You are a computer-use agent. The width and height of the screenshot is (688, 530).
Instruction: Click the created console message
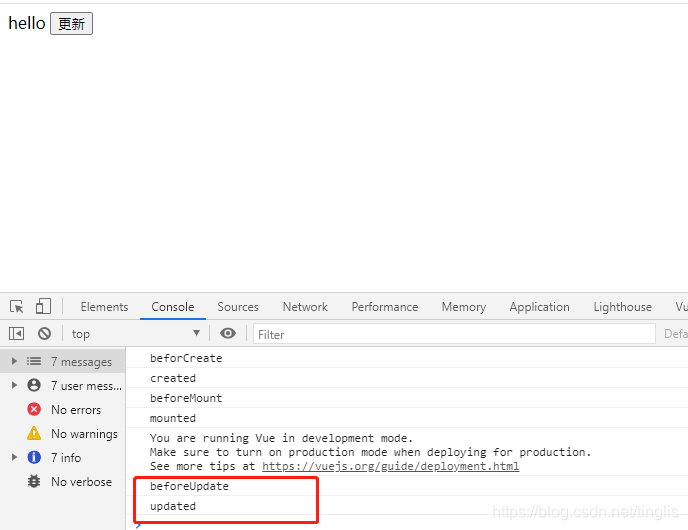173,378
